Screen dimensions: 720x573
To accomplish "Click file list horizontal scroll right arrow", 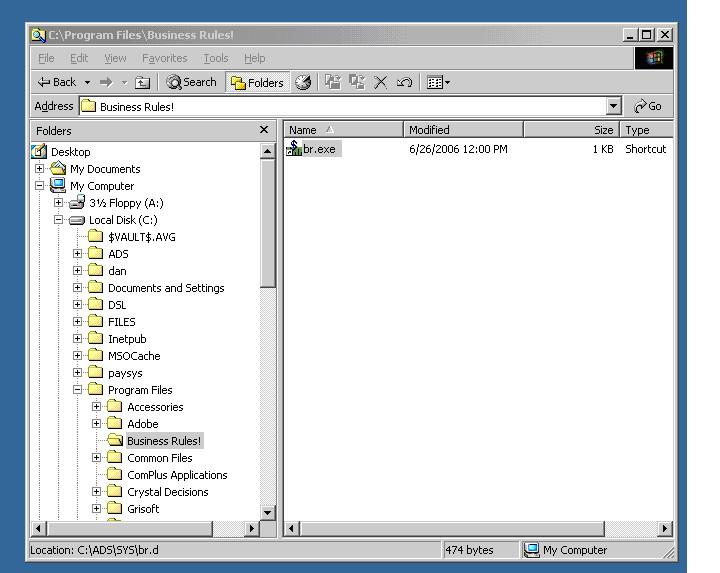I will [x=665, y=528].
